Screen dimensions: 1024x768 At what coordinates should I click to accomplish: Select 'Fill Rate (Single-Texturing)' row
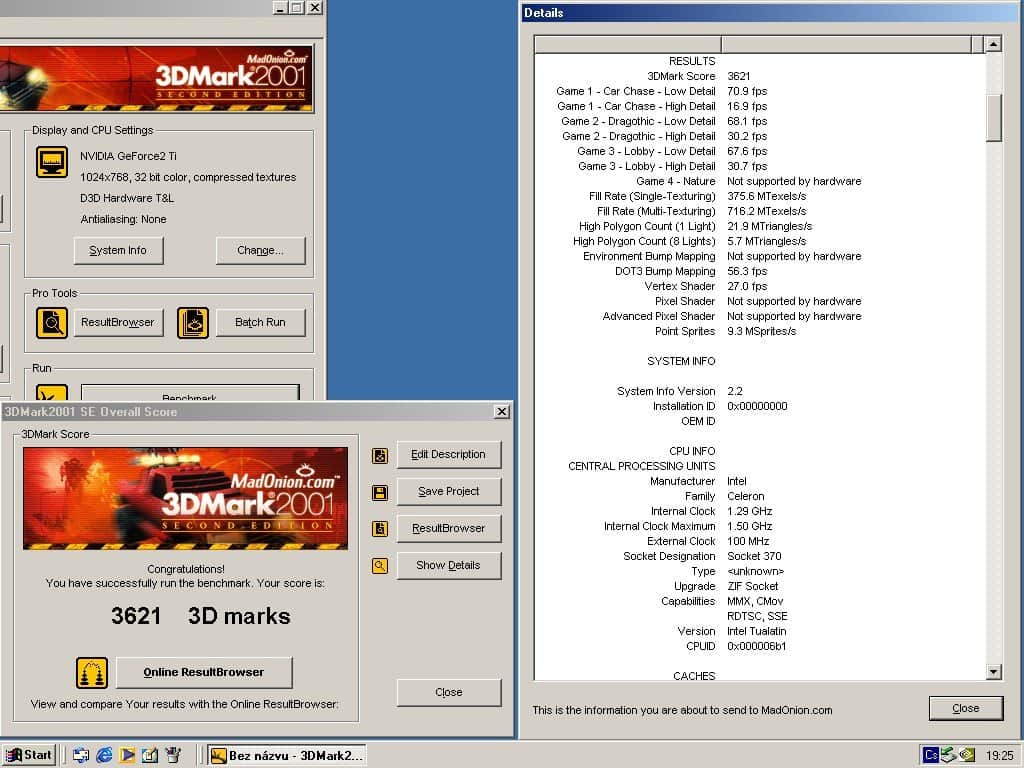tap(760, 197)
